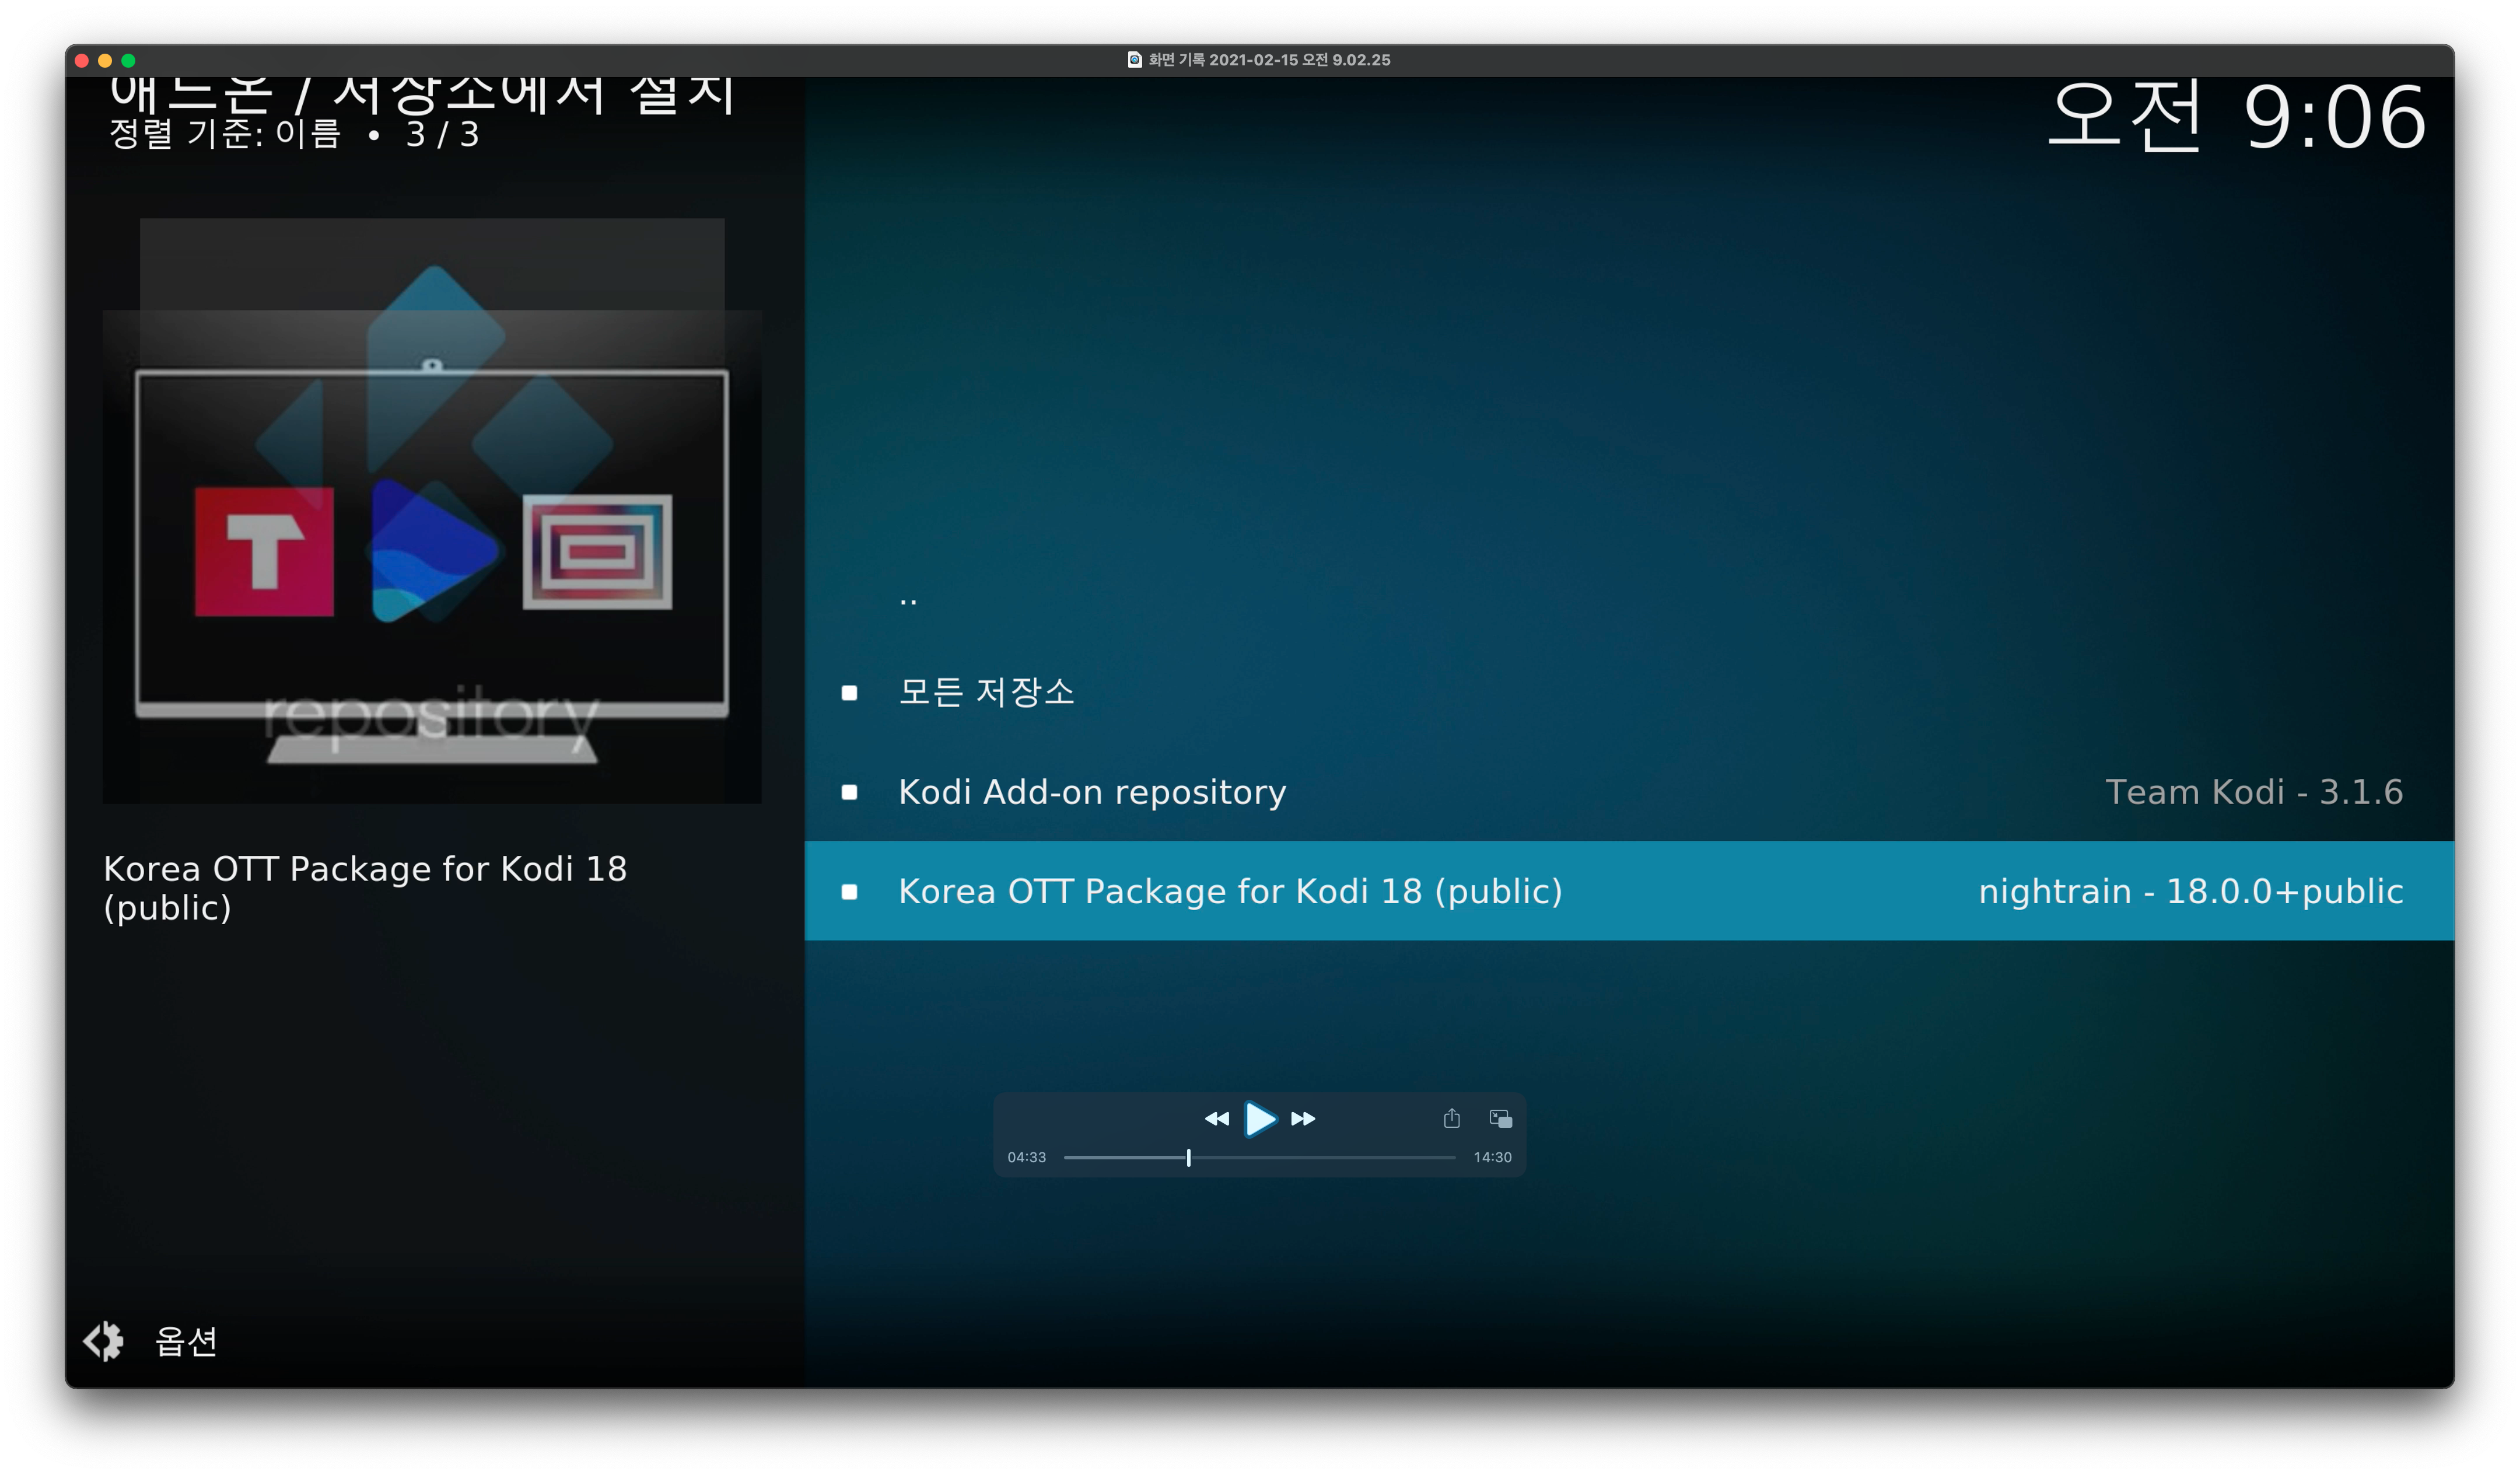Click the options gear icon
This screenshot has height=1475, width=2520.
tap(103, 1340)
